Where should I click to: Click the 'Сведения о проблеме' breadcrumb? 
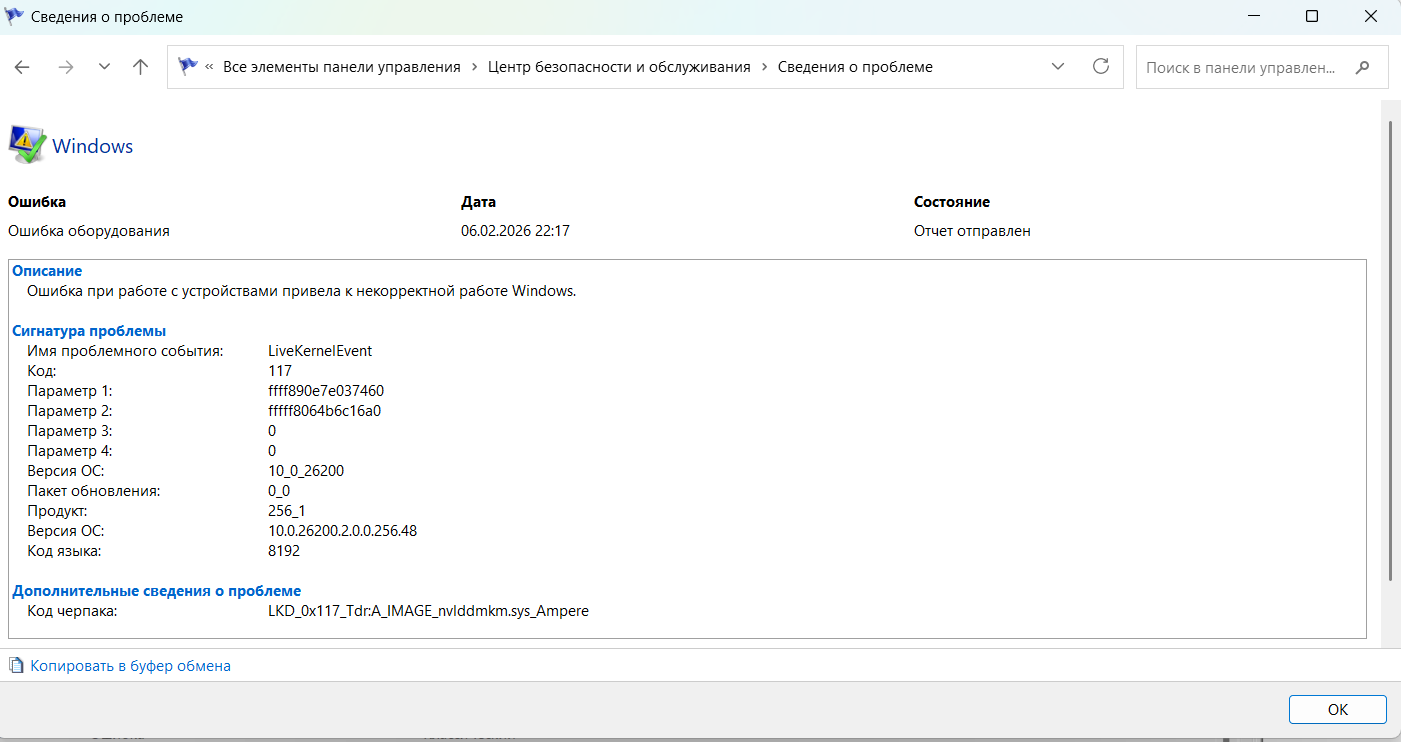click(x=855, y=67)
